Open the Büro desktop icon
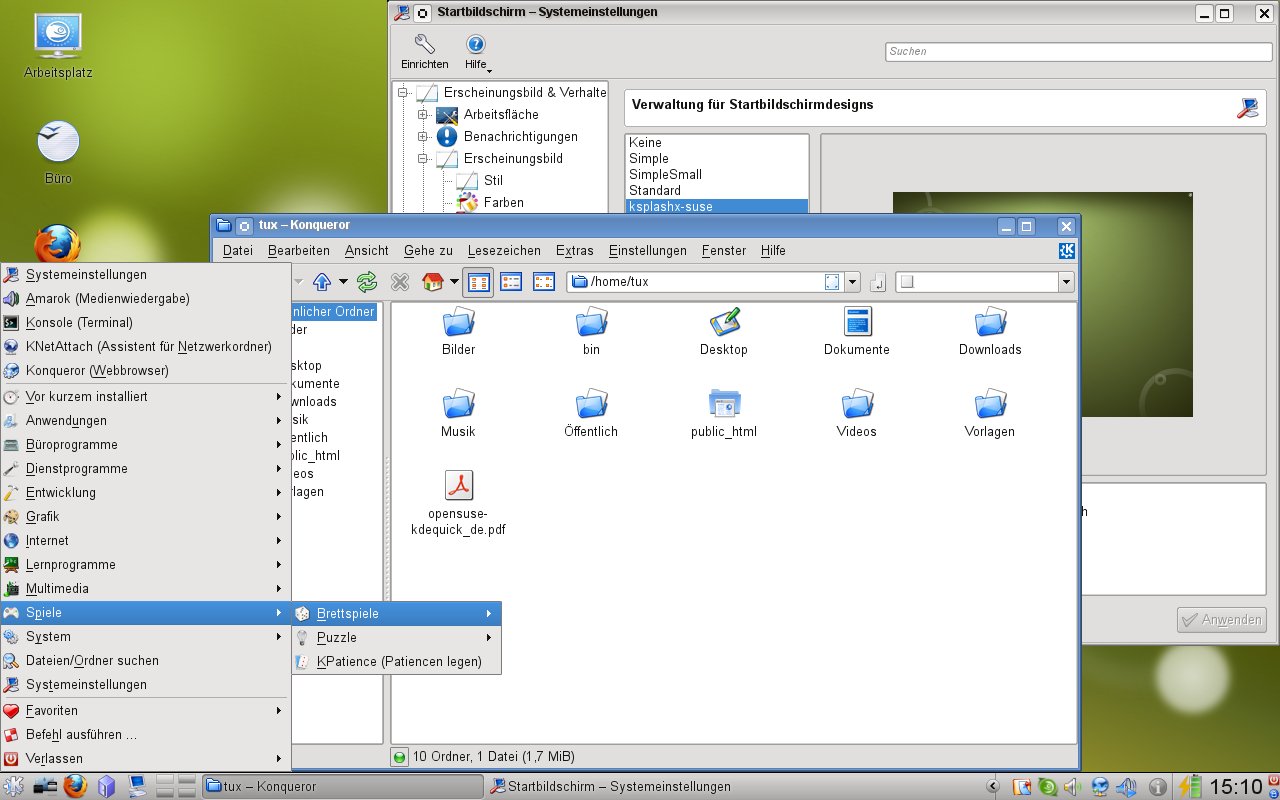 tap(58, 152)
